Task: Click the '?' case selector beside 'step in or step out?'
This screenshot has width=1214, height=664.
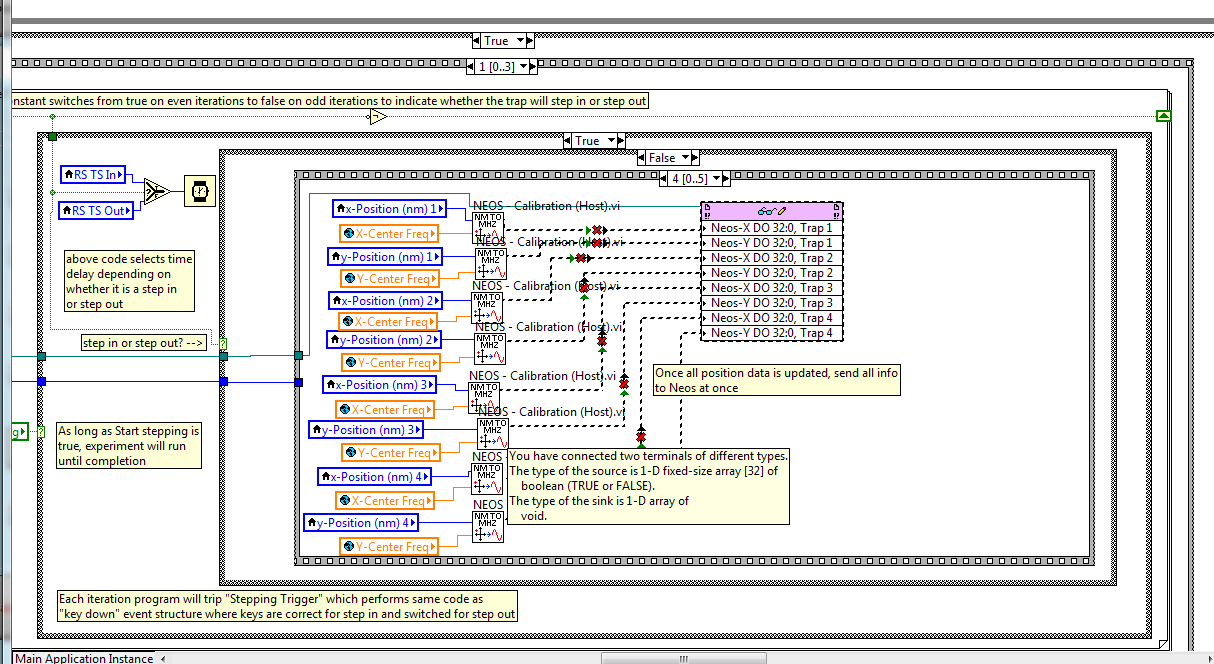Action: coord(224,343)
